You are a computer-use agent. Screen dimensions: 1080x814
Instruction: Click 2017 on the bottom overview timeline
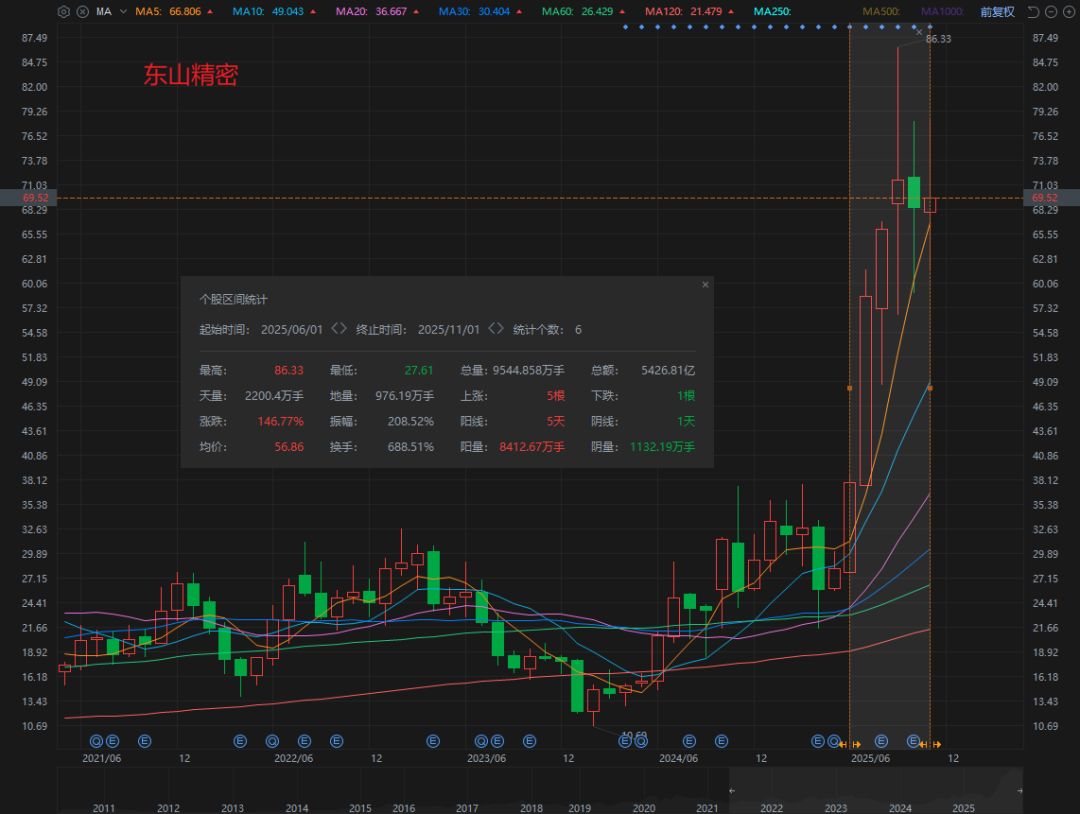click(467, 808)
